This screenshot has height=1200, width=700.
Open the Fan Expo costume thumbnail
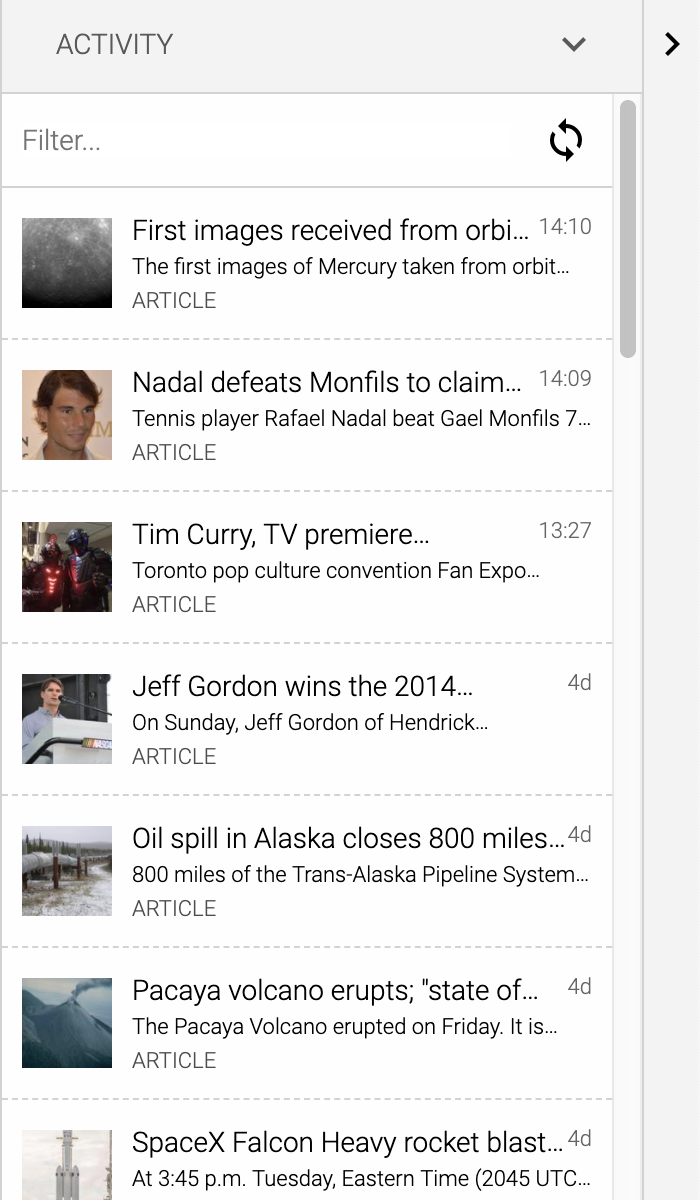click(67, 567)
